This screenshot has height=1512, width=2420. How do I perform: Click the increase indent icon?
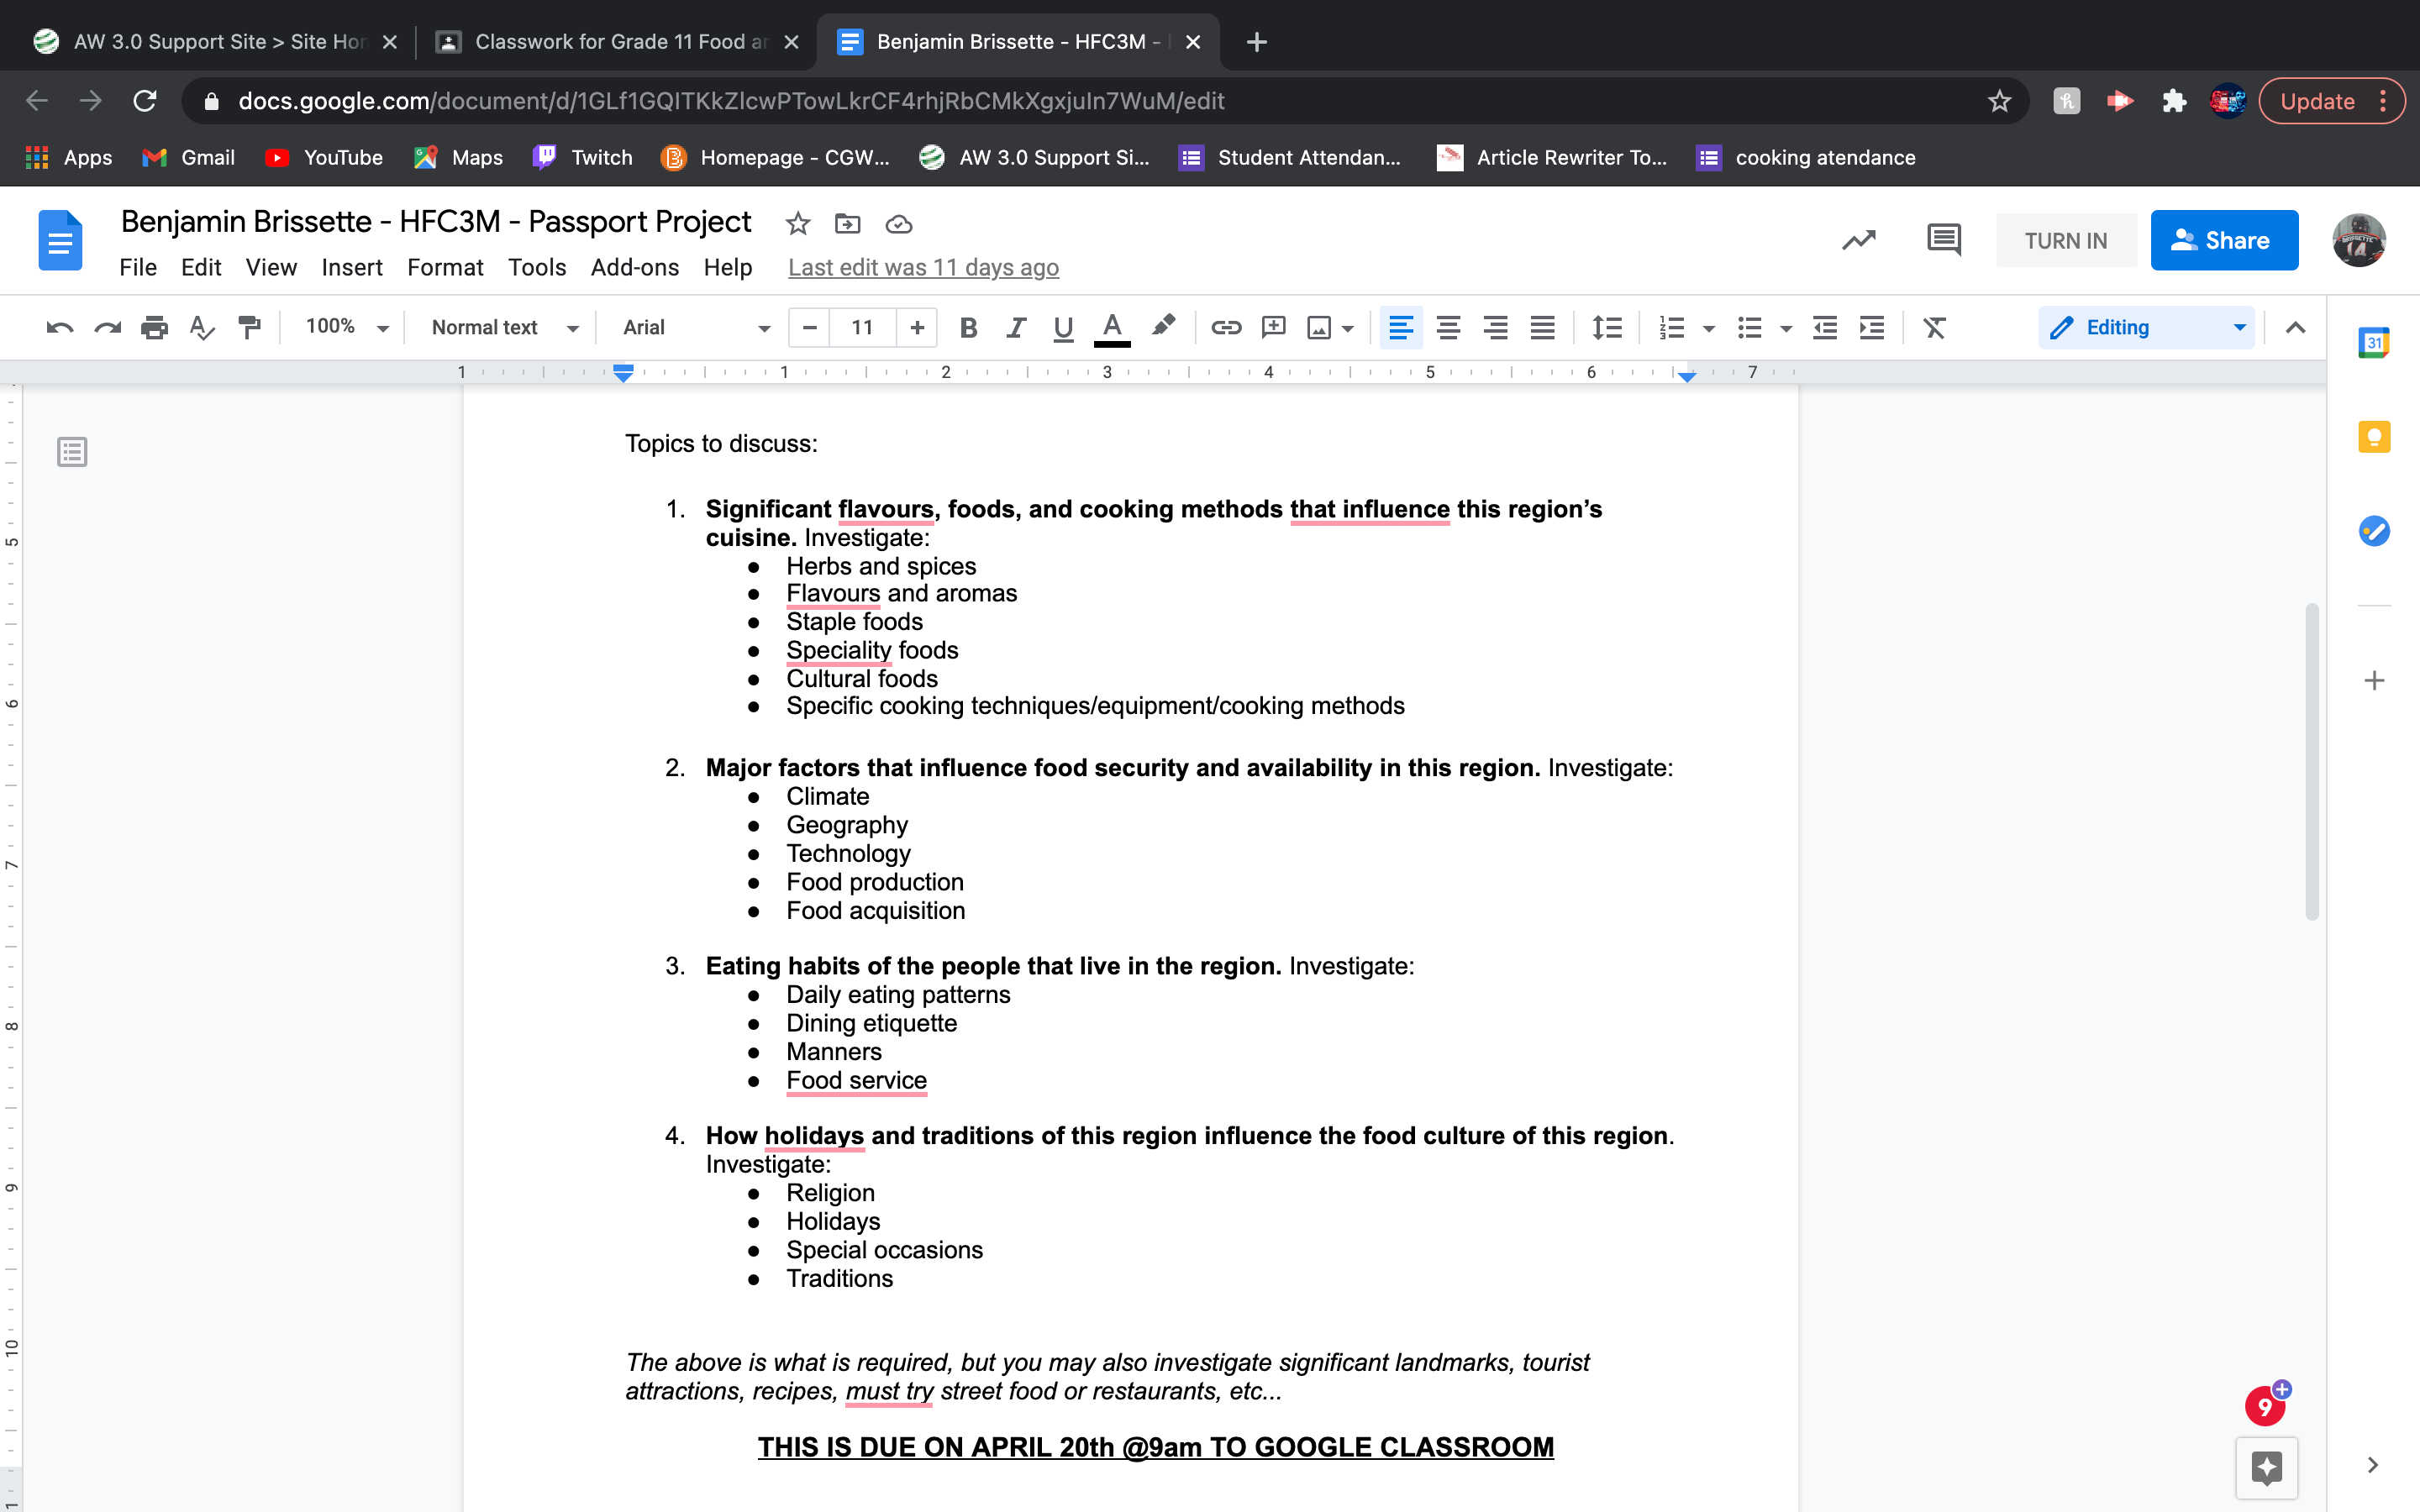(x=1871, y=327)
